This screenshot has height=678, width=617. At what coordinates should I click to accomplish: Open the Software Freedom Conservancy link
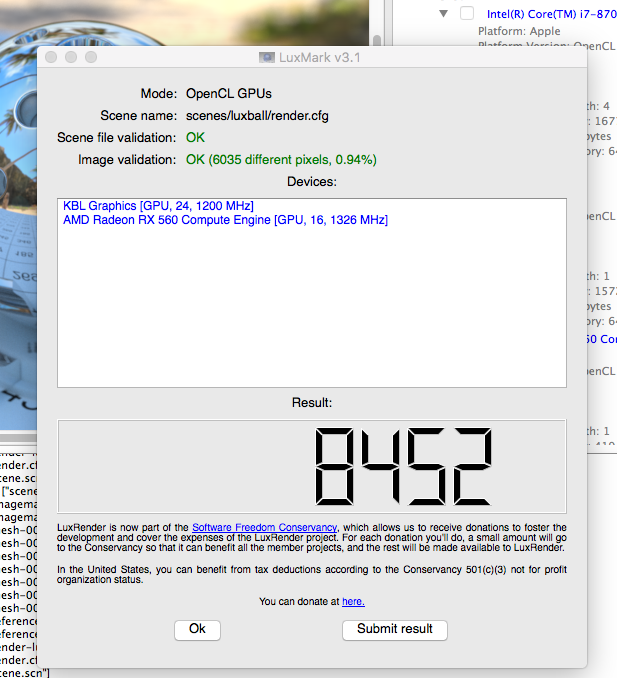[264, 528]
